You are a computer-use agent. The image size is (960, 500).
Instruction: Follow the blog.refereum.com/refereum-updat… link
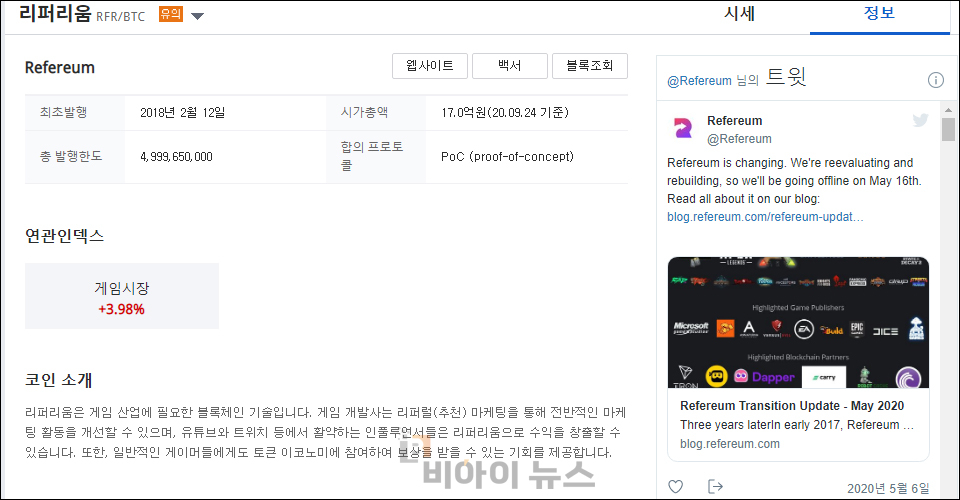coord(765,217)
